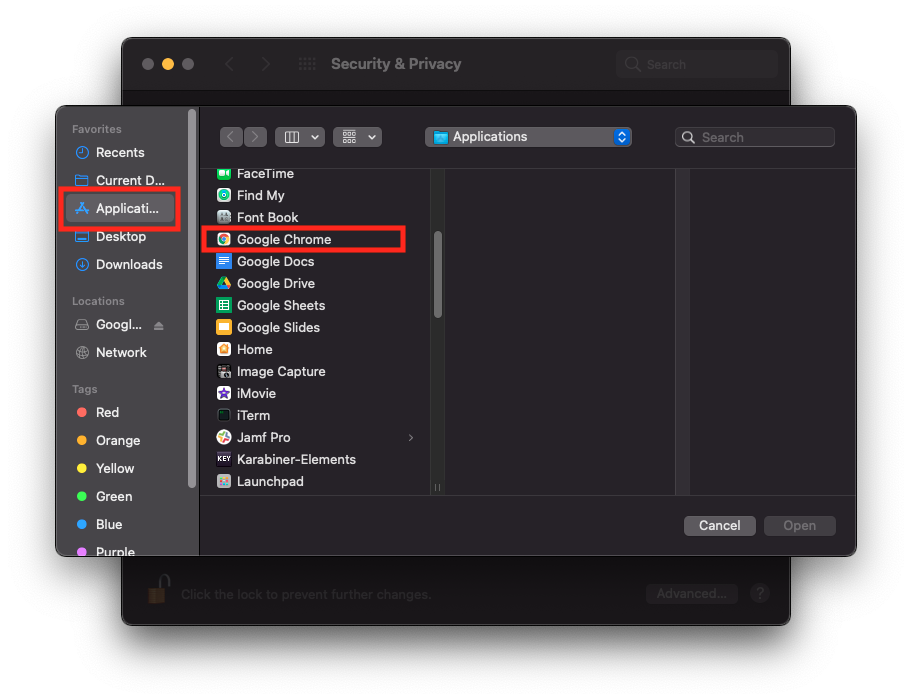This screenshot has width=912, height=699.
Task: Select Current D... folder in sidebar
Action: (120, 180)
